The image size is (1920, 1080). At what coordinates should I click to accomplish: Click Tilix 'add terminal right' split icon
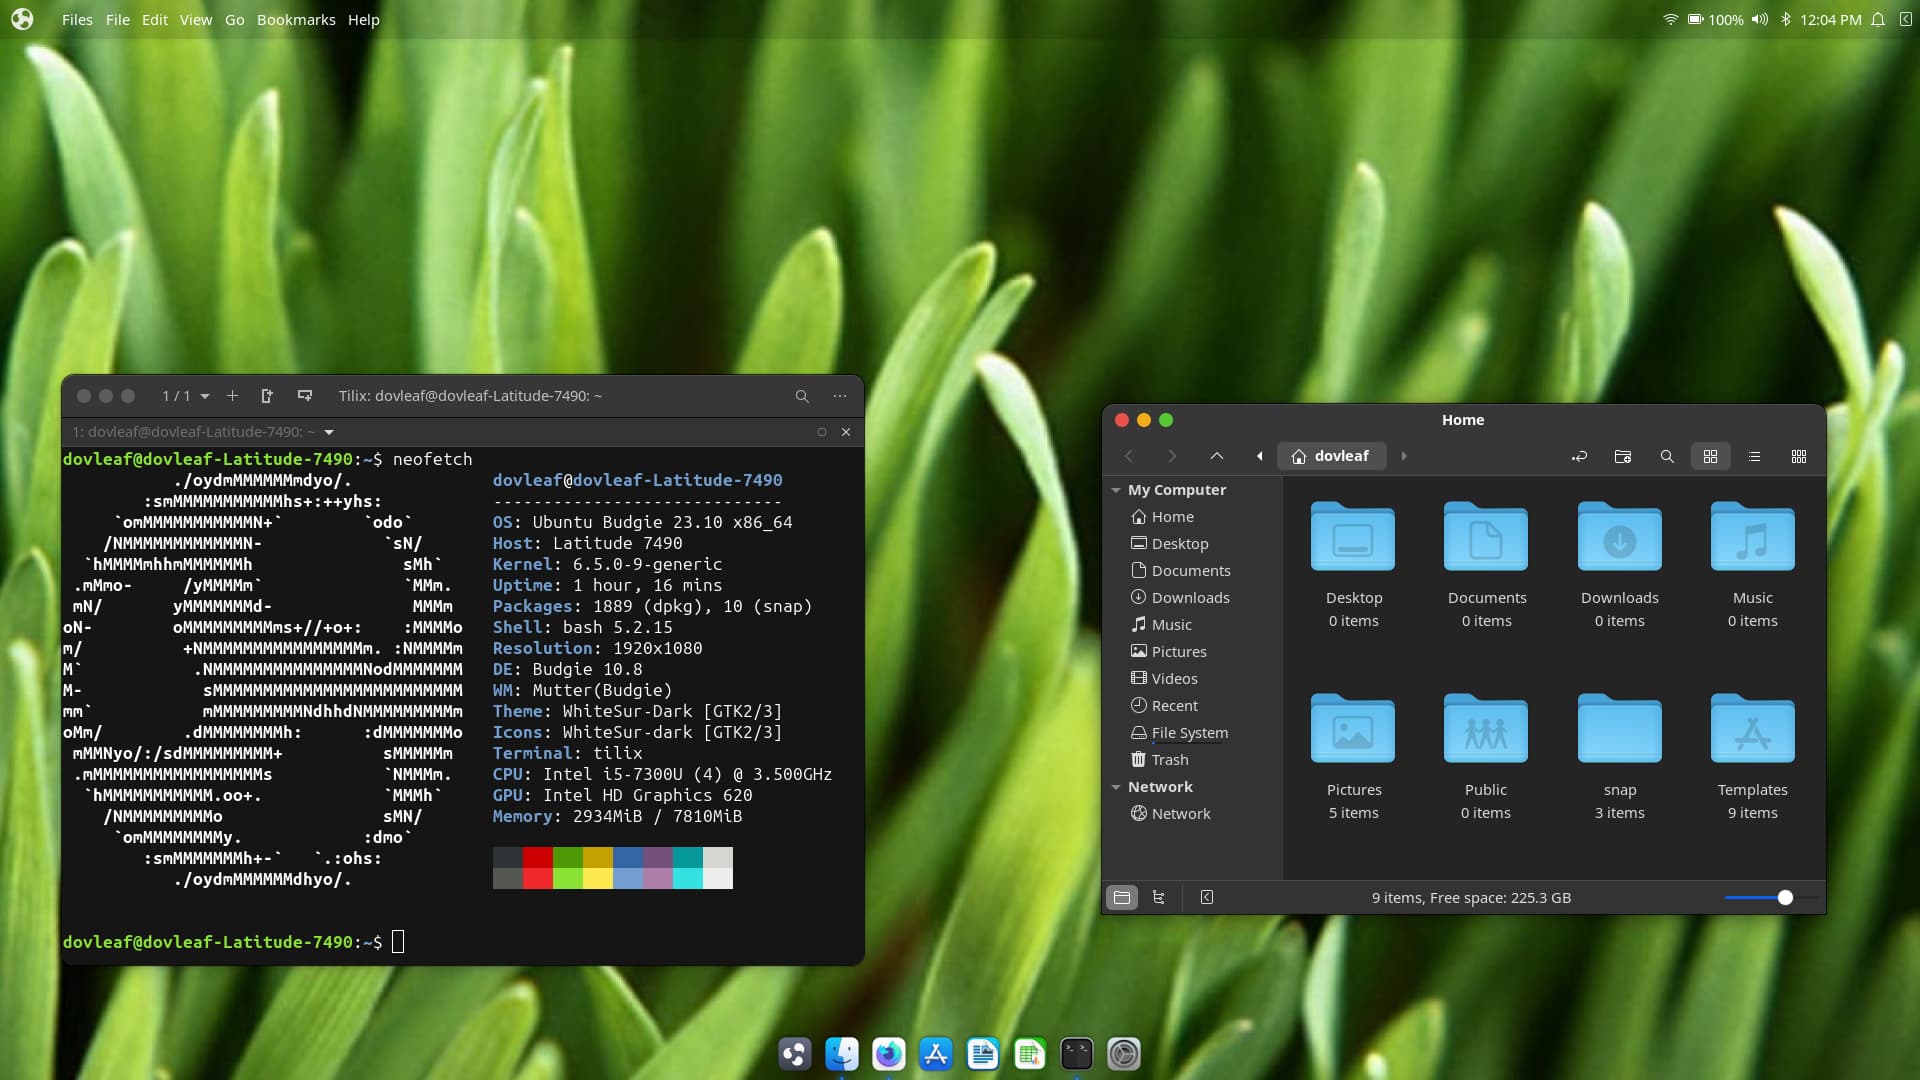267,396
